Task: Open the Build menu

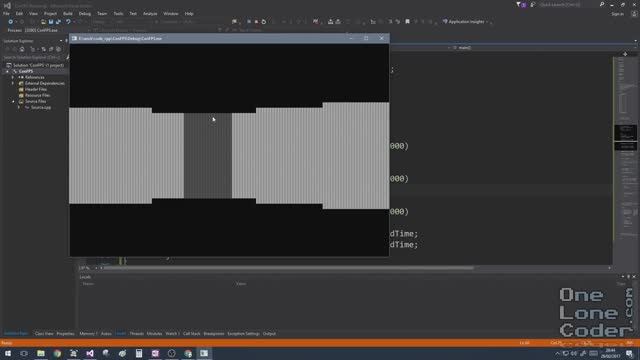Action: click(68, 13)
